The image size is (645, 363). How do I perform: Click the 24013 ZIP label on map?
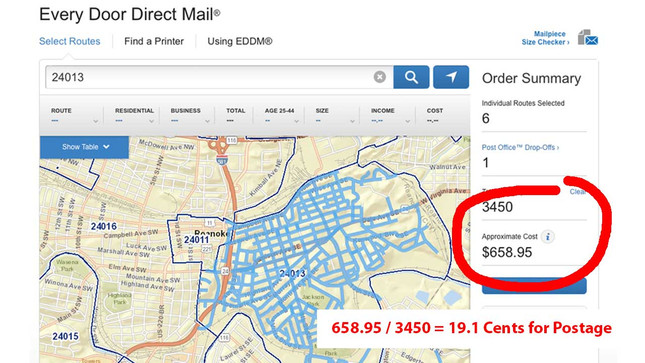[x=292, y=273]
